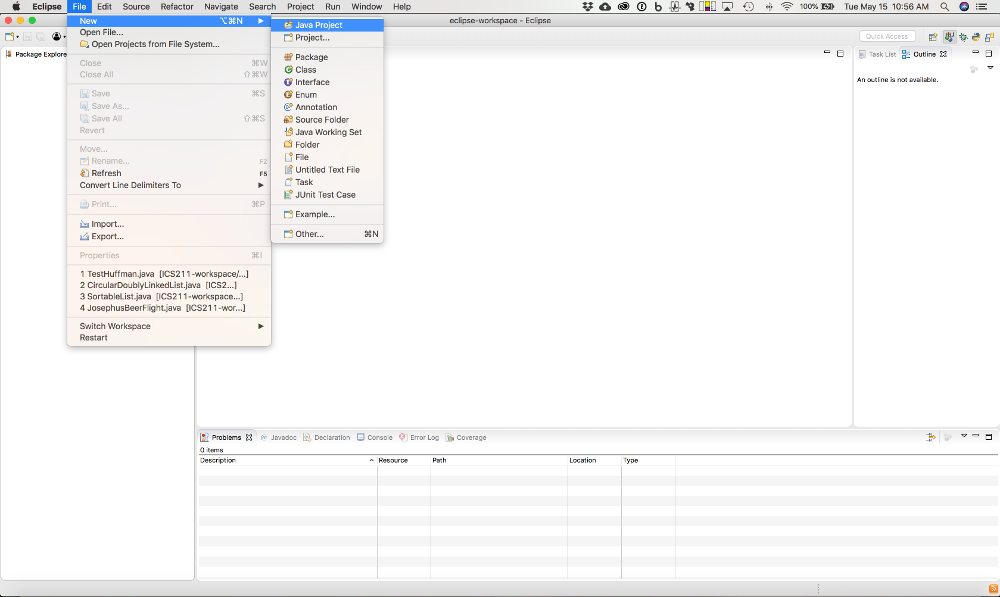Open the Outline view menu dropdown arrow
This screenshot has height=597, width=1000.
coord(990,68)
